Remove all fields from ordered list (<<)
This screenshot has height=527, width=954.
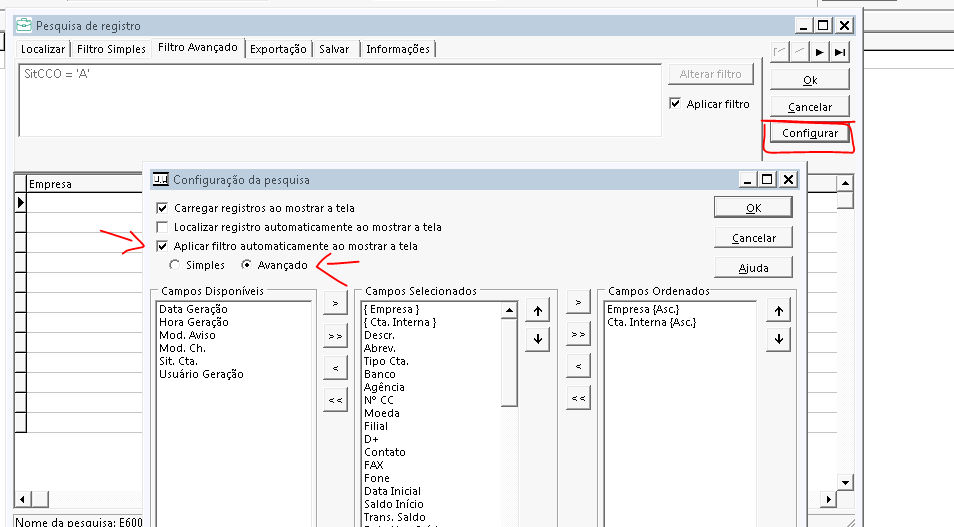coord(578,398)
